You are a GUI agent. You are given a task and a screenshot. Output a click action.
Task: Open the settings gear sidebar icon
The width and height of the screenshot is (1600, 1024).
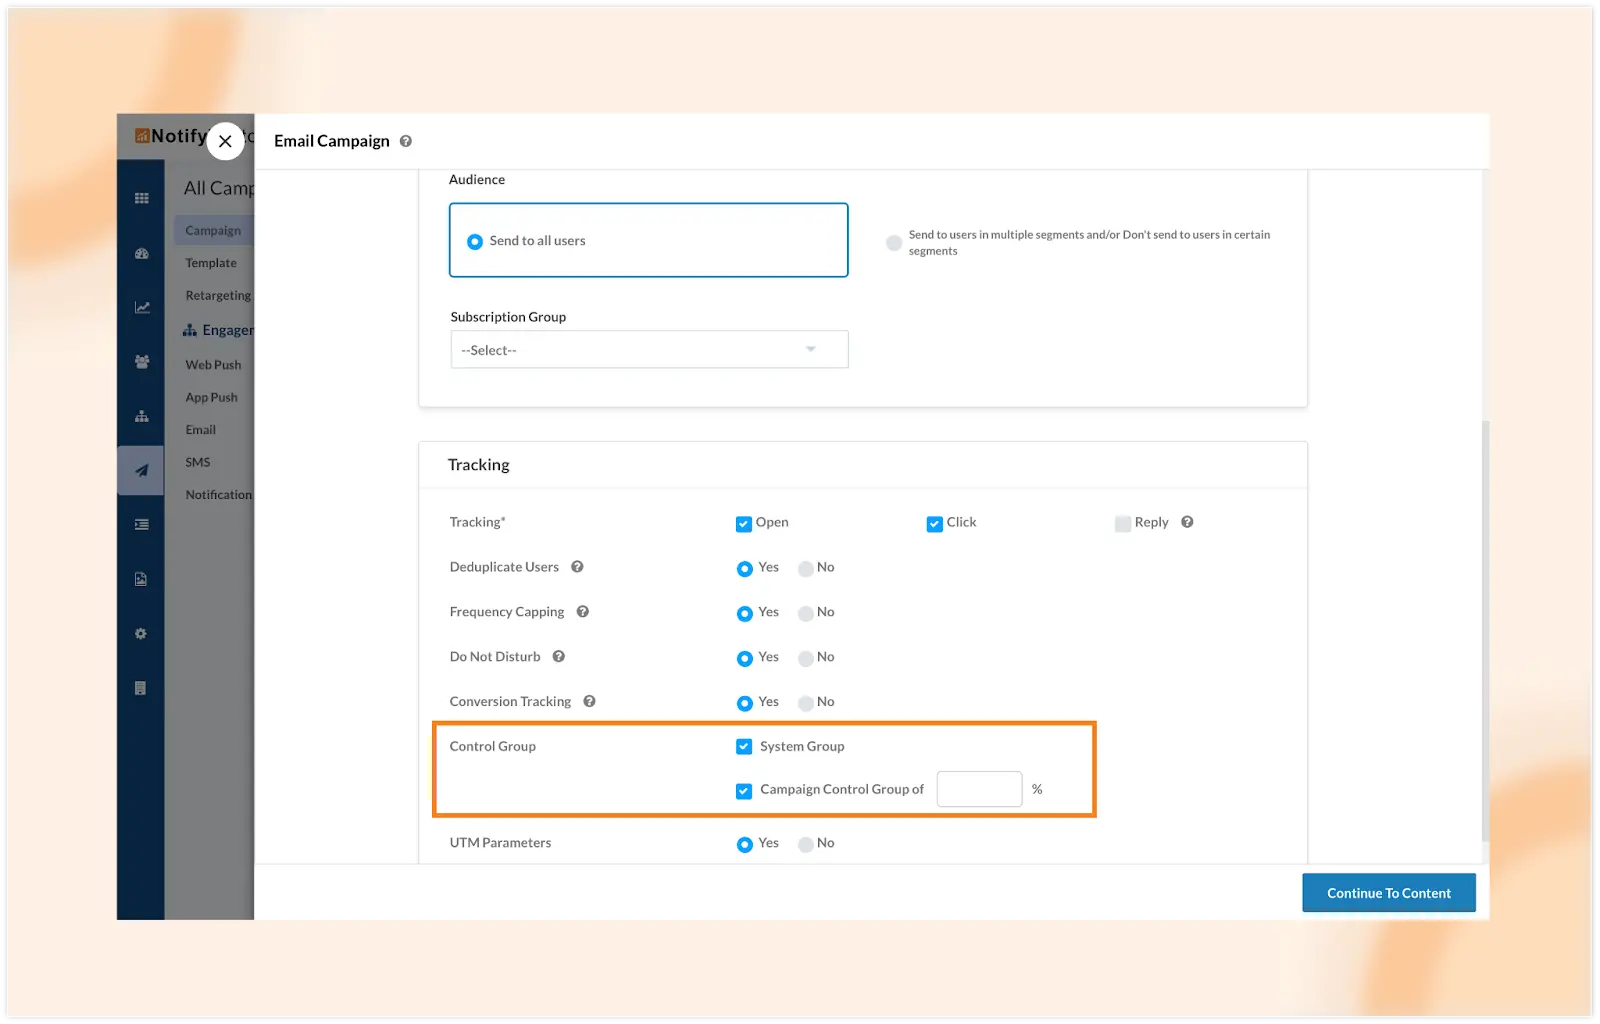[x=141, y=634]
